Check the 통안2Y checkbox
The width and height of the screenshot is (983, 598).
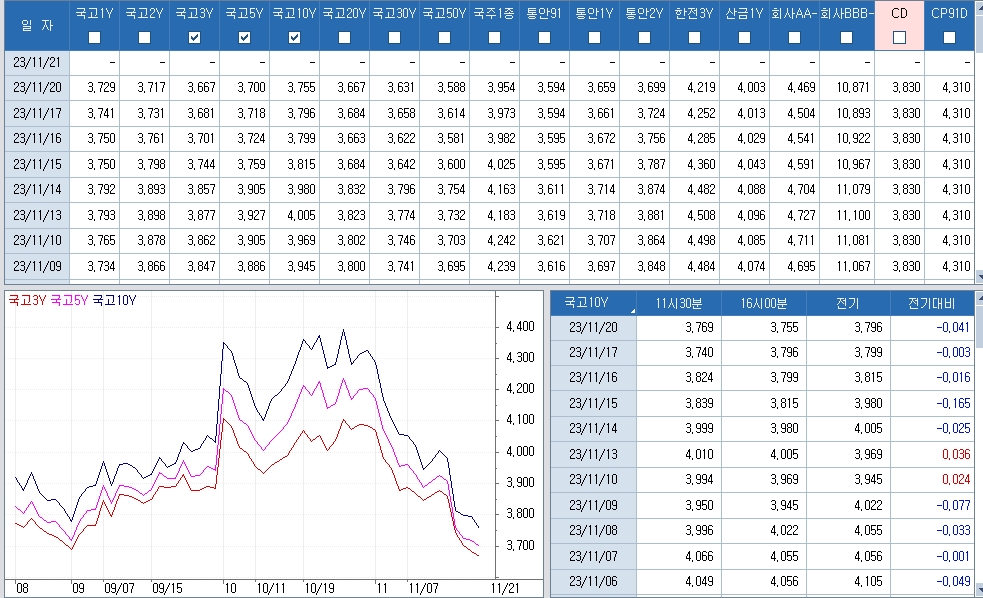[644, 37]
